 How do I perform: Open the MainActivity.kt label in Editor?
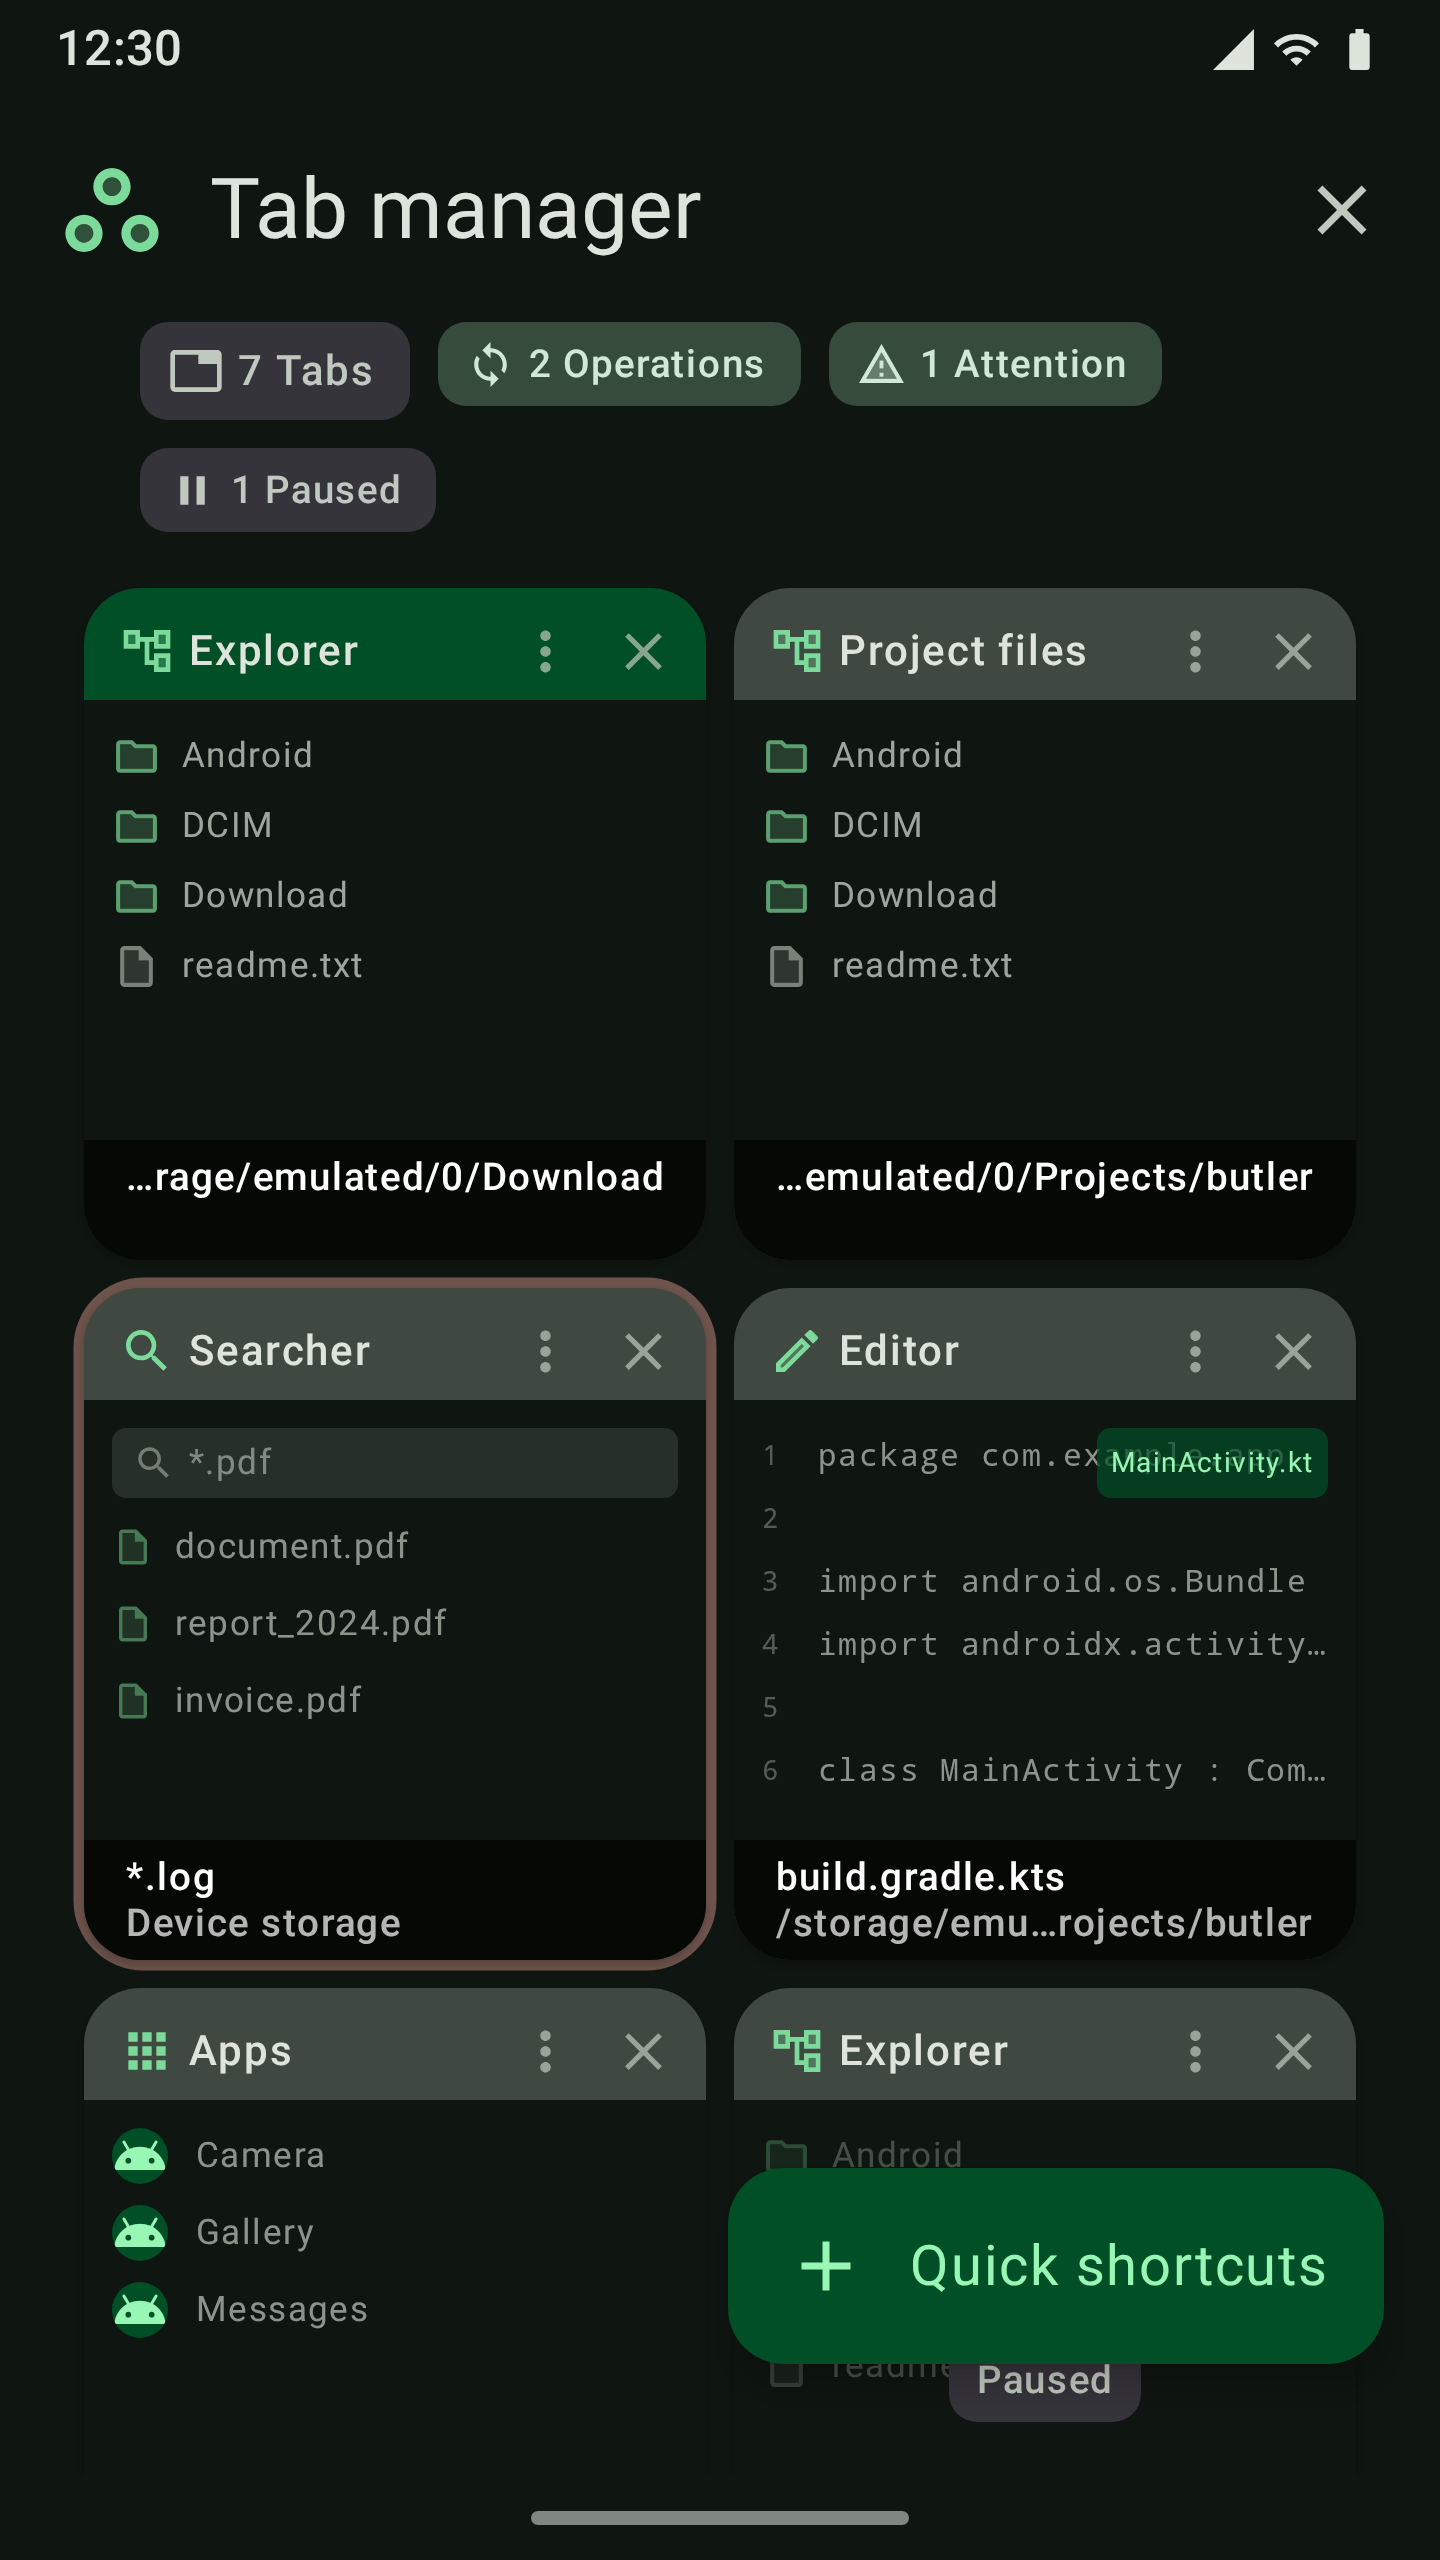click(1212, 1463)
